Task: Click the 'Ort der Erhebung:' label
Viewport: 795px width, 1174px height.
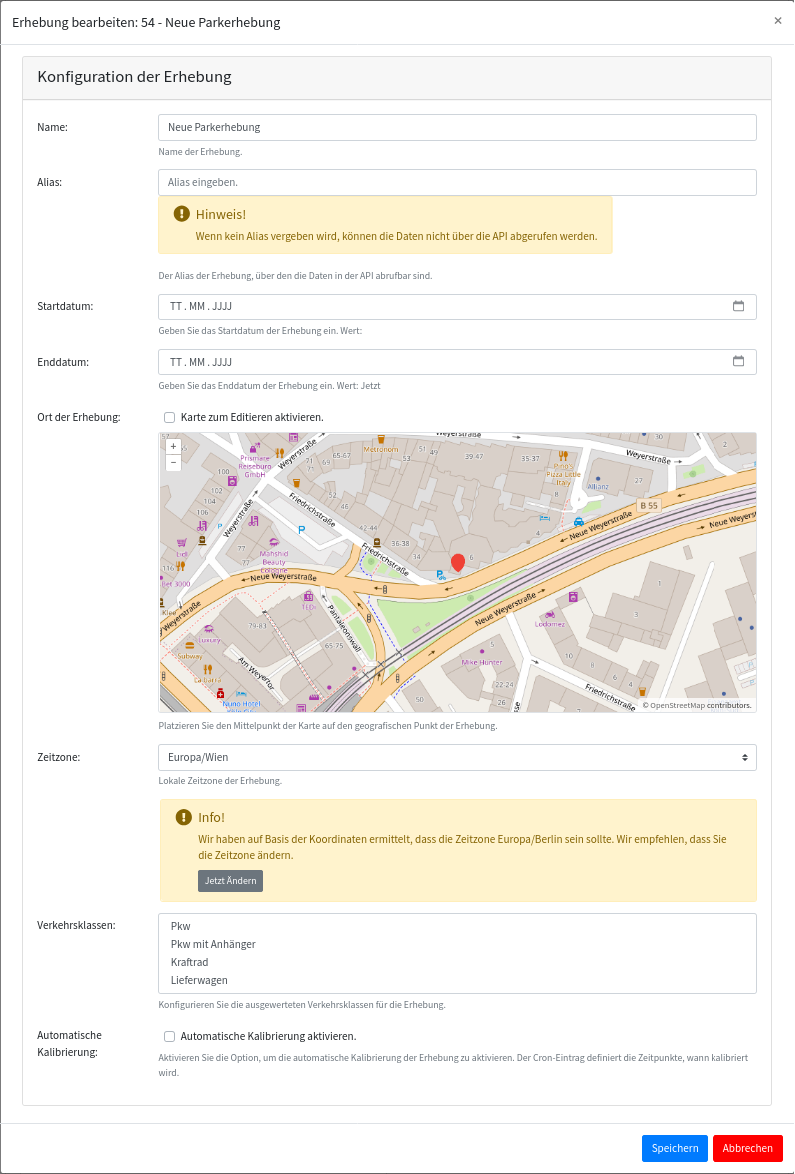Action: [79, 418]
